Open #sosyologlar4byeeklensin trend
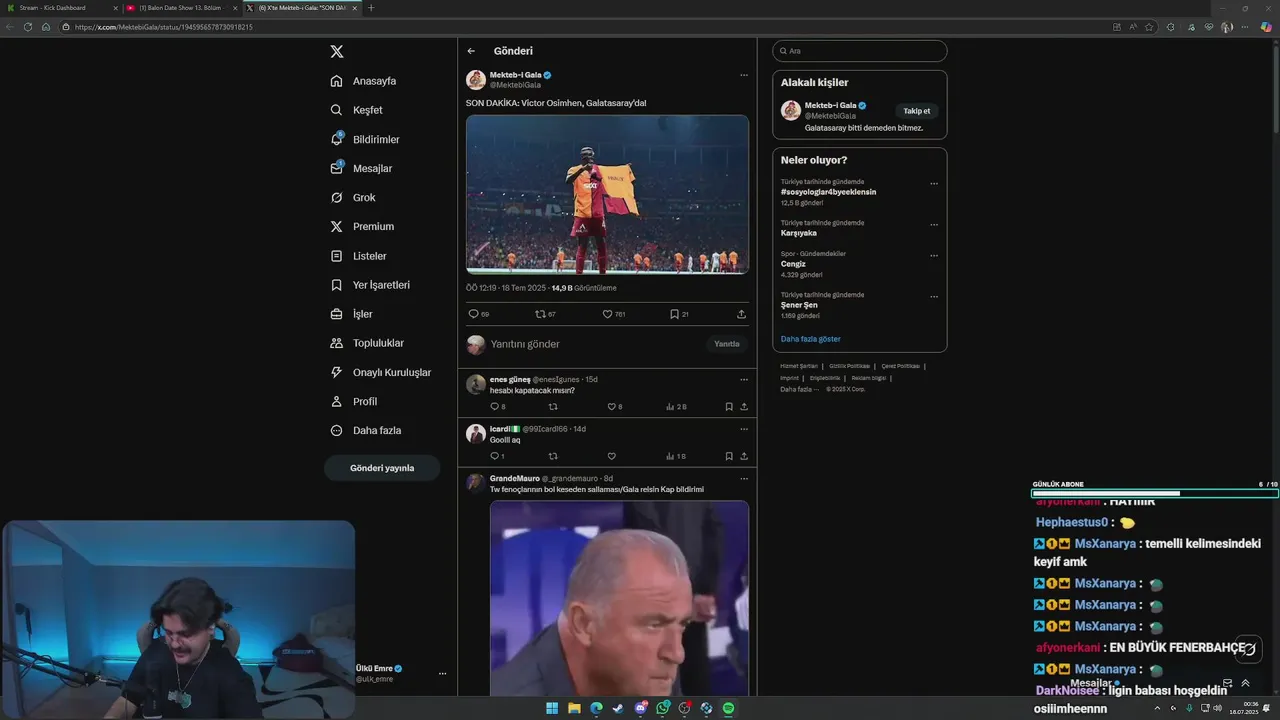 pos(828,192)
